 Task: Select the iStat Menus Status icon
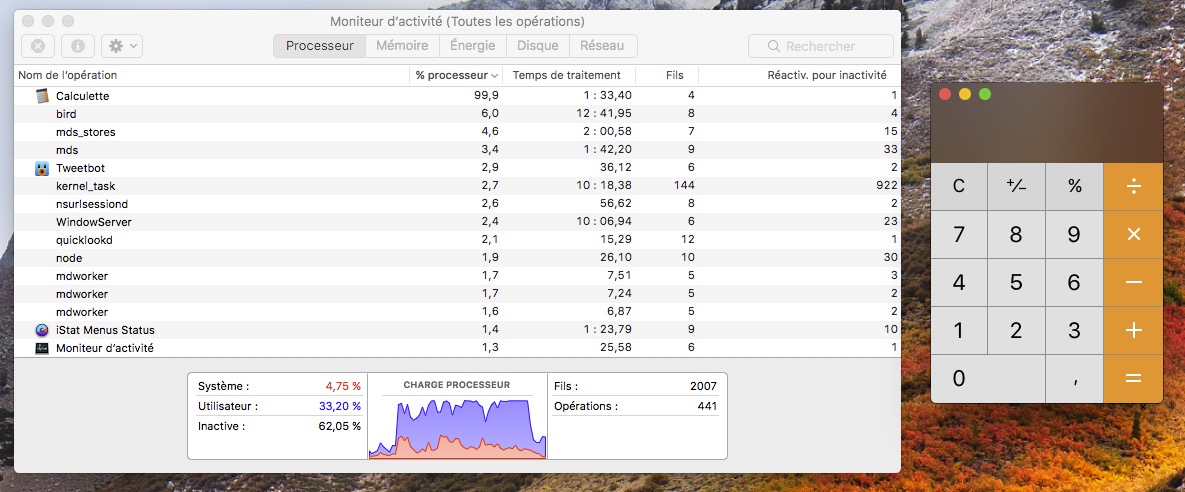(42, 330)
